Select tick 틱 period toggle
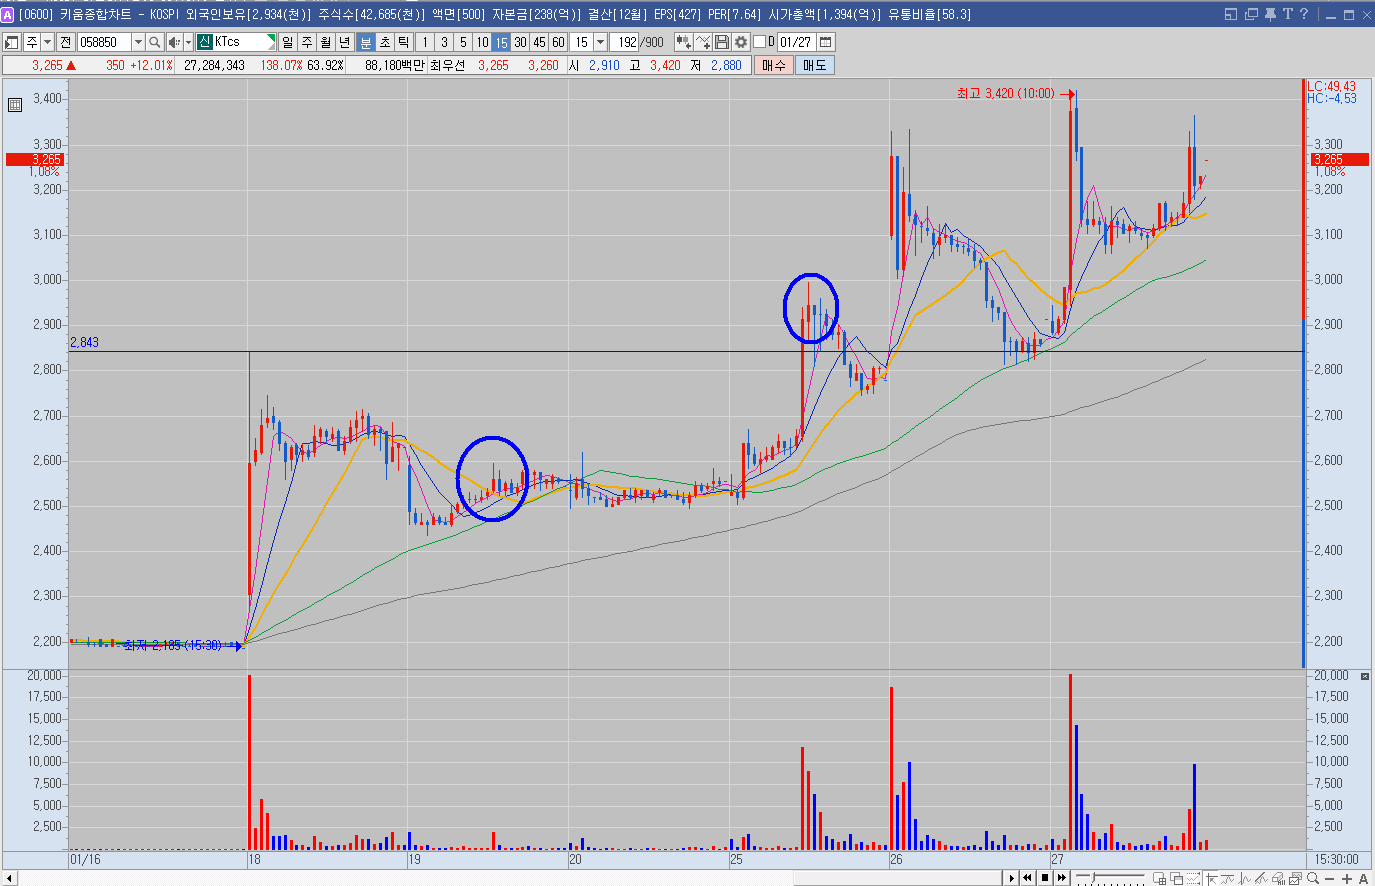 (404, 42)
